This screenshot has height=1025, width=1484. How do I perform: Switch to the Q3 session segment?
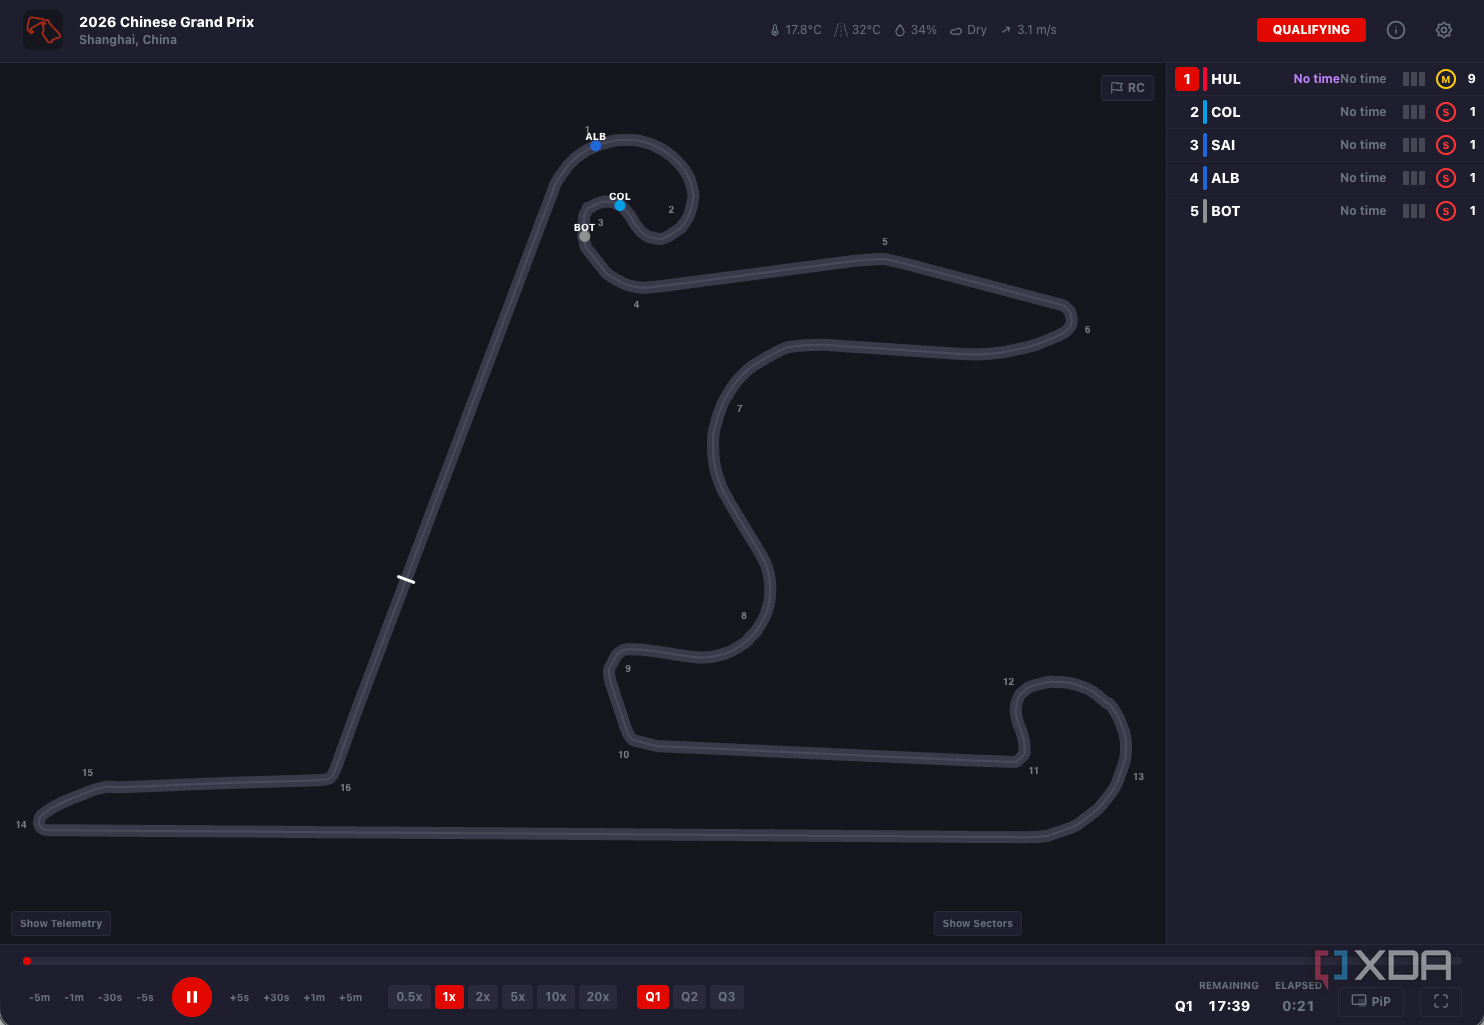[x=727, y=997]
